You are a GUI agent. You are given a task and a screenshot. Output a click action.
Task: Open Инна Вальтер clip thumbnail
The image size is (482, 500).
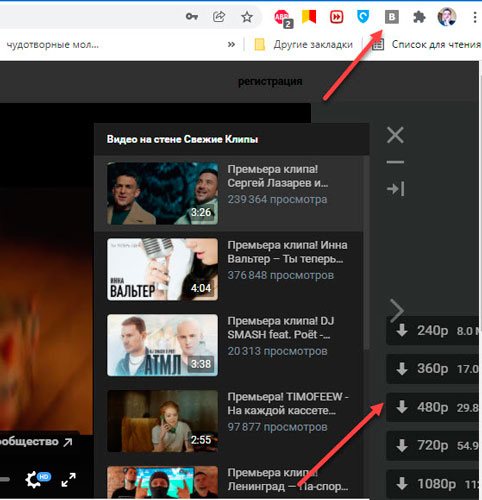pos(162,269)
